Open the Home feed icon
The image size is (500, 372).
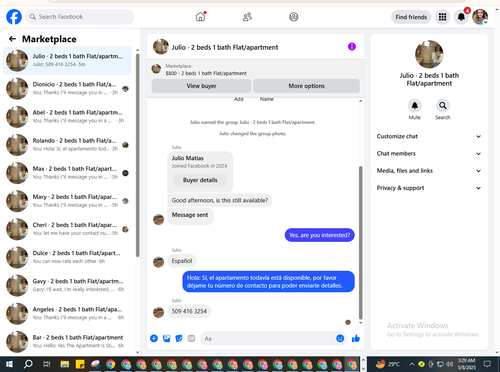(200, 17)
